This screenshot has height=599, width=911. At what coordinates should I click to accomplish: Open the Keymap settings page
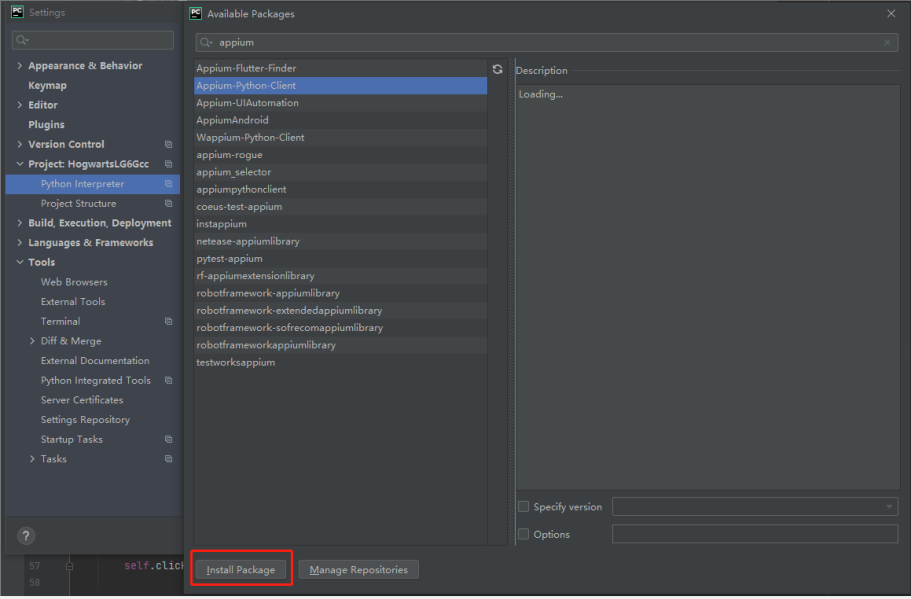coord(48,85)
